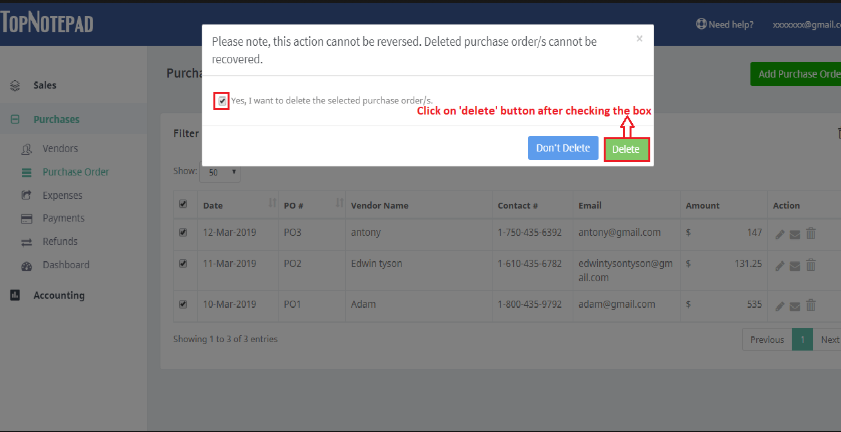Go to Expenses in the sidebar
841x432 pixels.
point(62,195)
